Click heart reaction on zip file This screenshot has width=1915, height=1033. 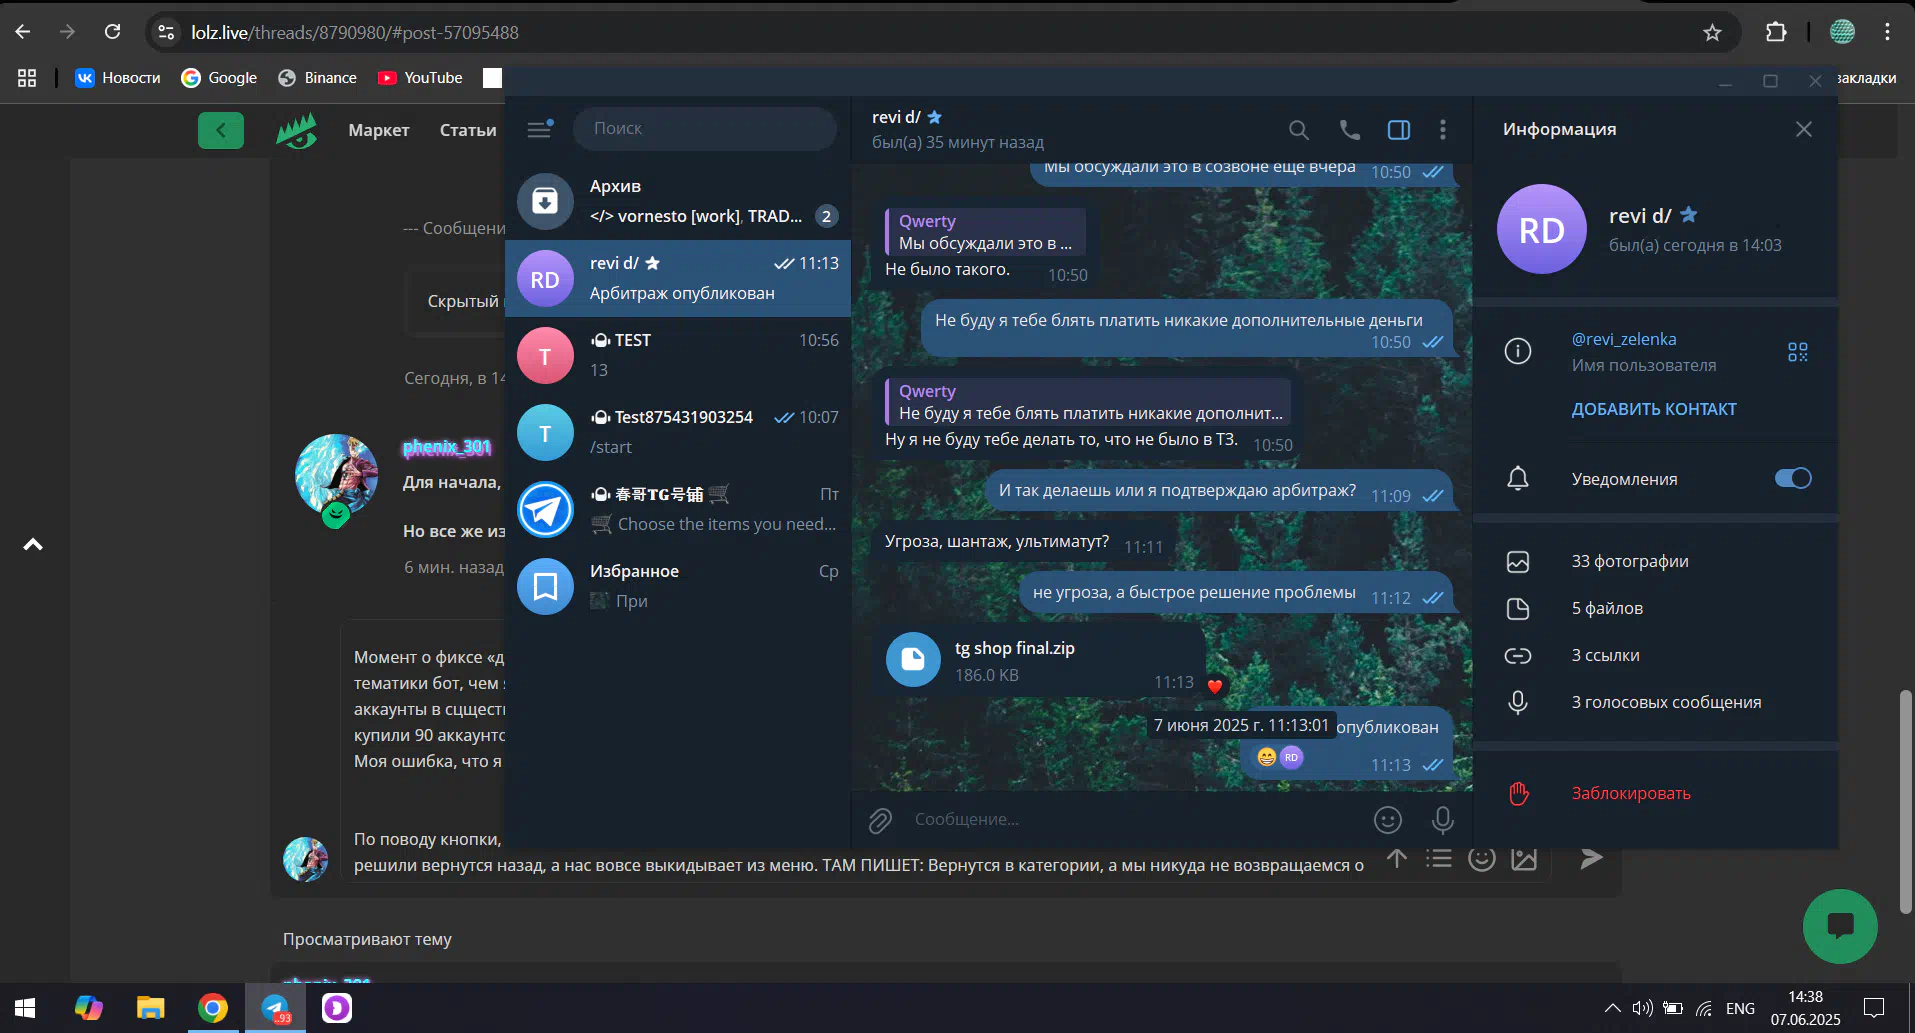pos(1214,686)
